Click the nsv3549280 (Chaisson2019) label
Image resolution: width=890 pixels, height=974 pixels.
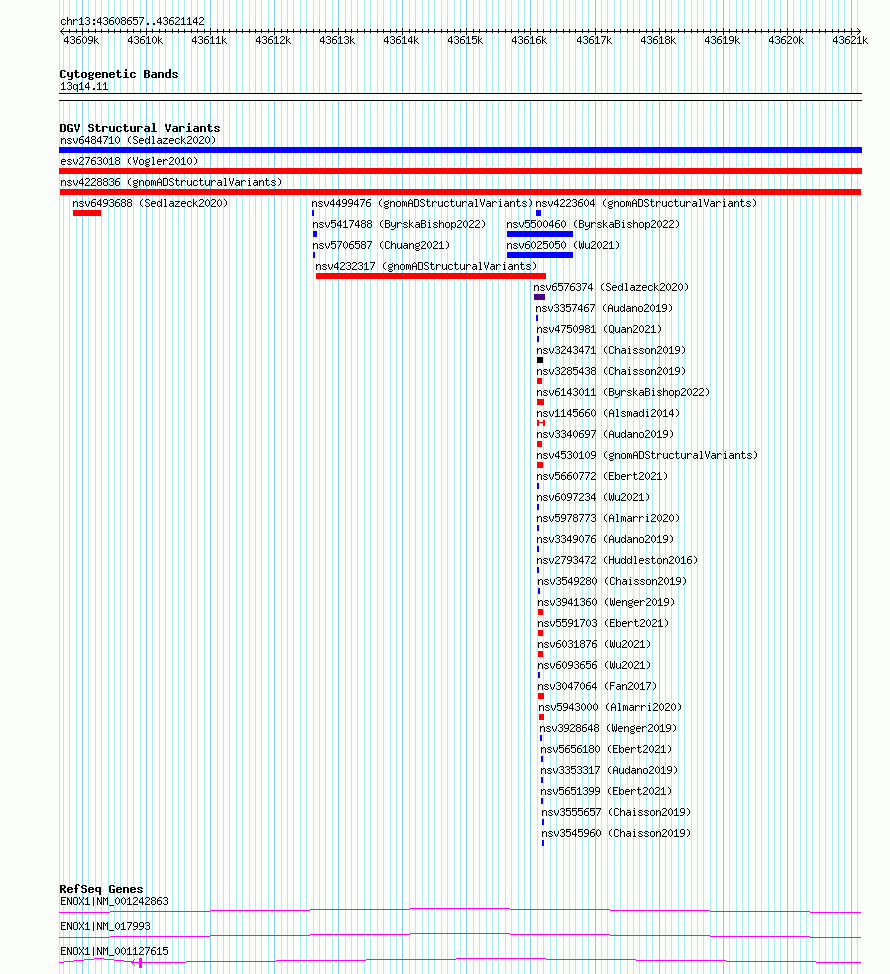click(x=612, y=581)
